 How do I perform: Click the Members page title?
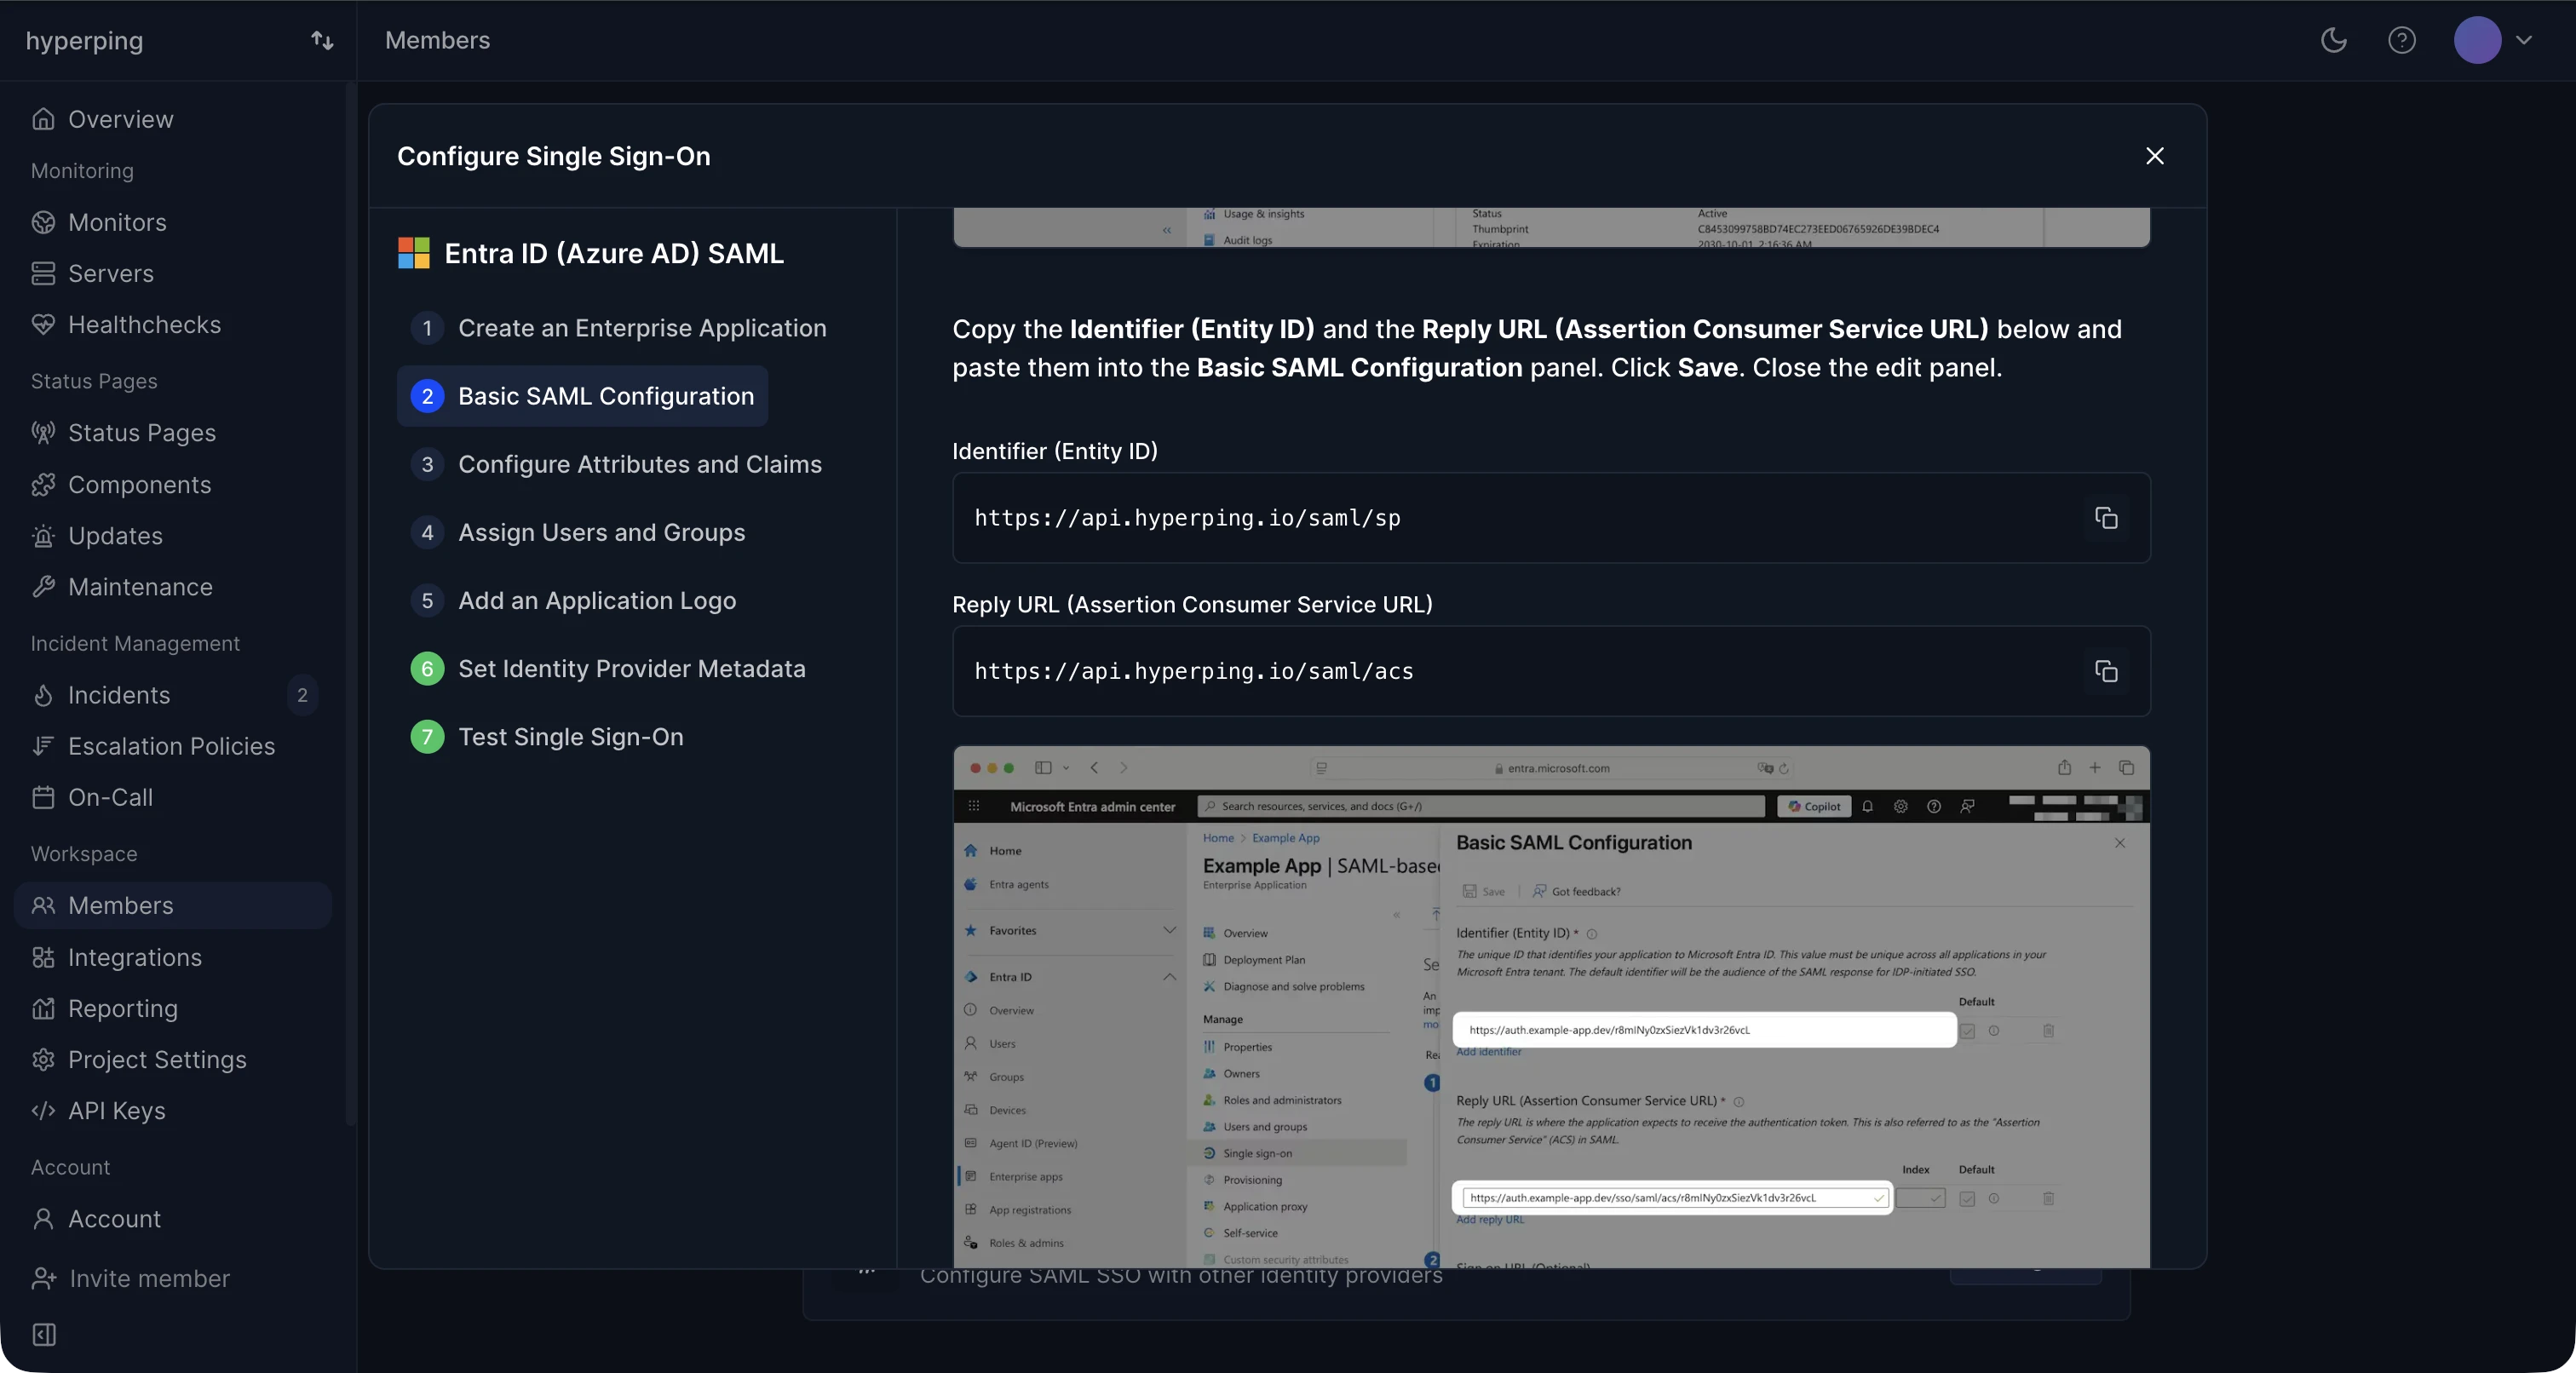(437, 40)
